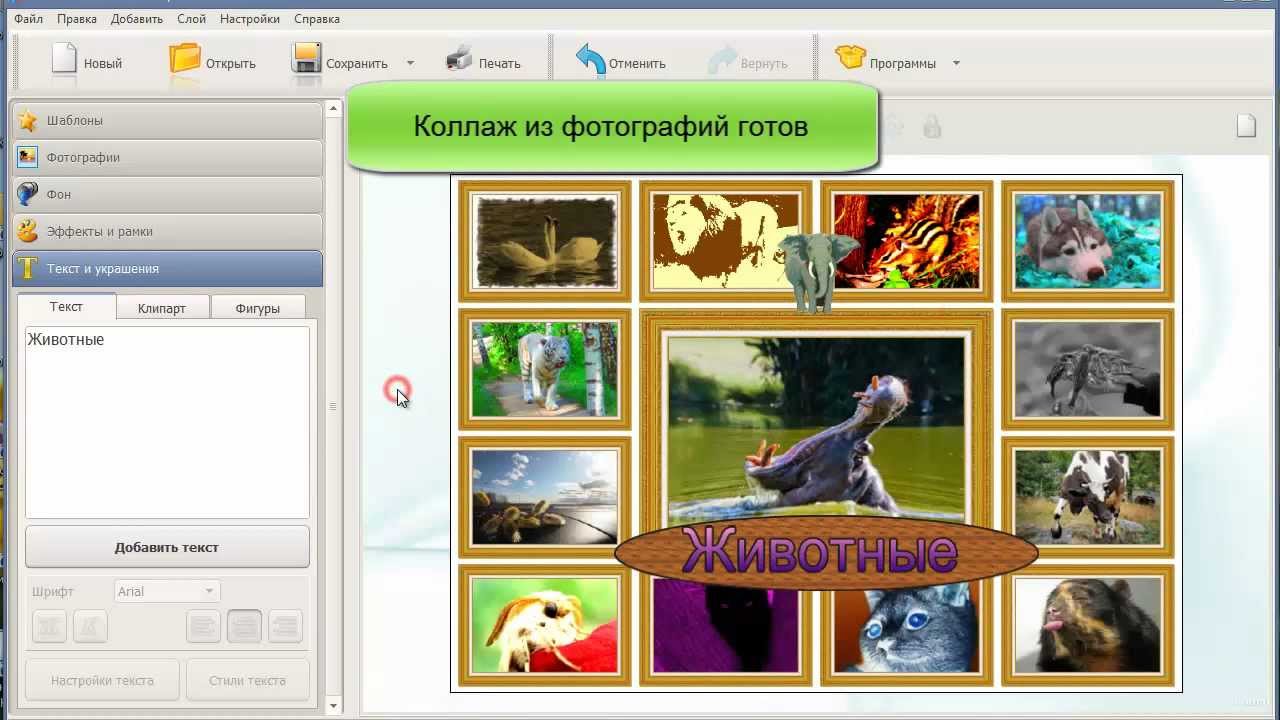1280x720 pixels.
Task: Select the guinea pig photo
Action: click(x=1087, y=625)
